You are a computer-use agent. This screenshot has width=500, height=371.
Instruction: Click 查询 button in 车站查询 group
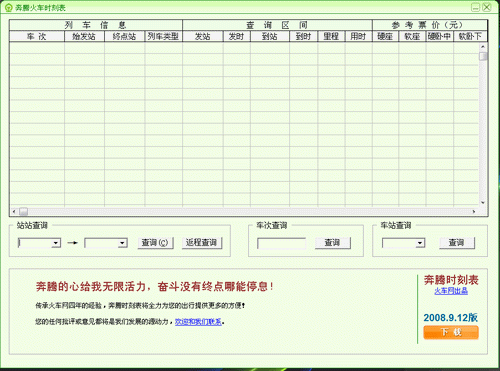click(x=456, y=243)
